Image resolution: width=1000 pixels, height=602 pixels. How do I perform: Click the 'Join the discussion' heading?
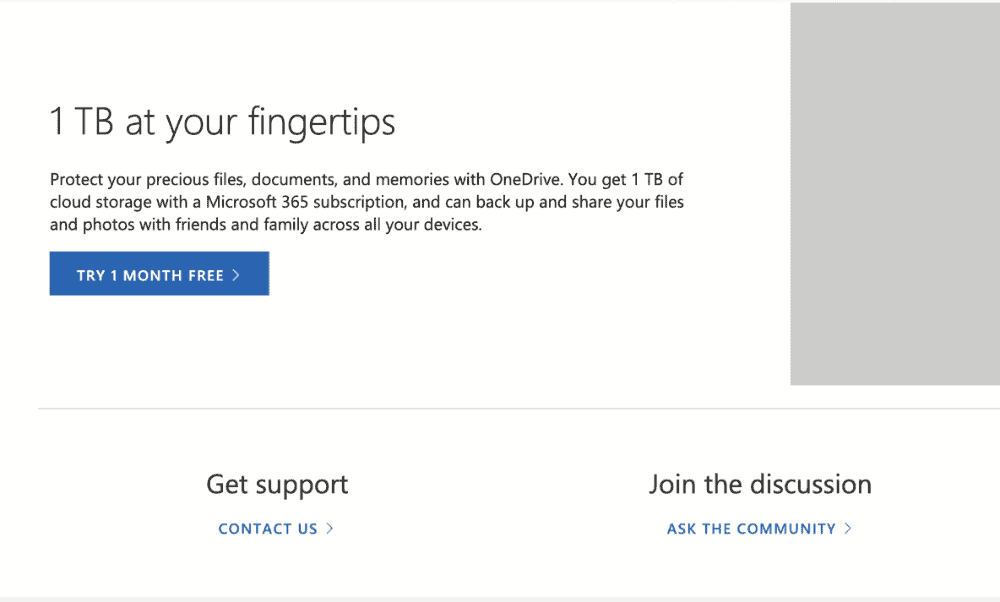[760, 484]
